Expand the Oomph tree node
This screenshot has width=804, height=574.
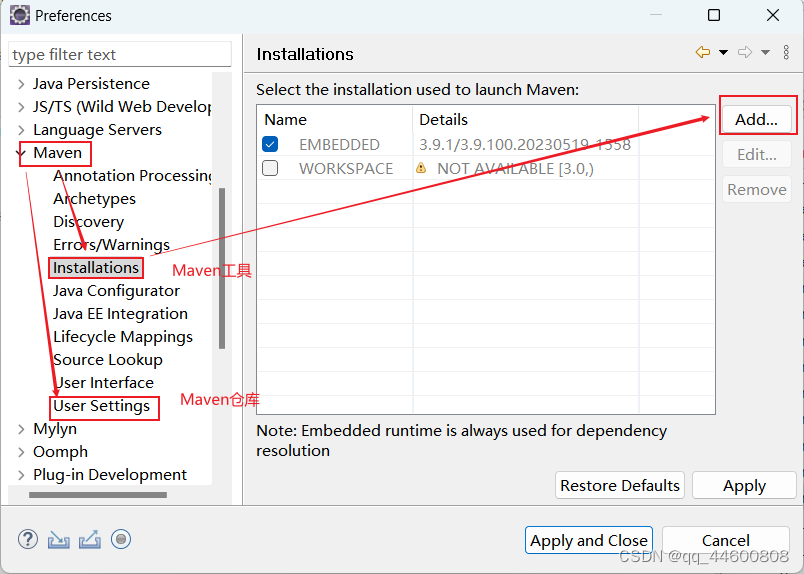21,452
